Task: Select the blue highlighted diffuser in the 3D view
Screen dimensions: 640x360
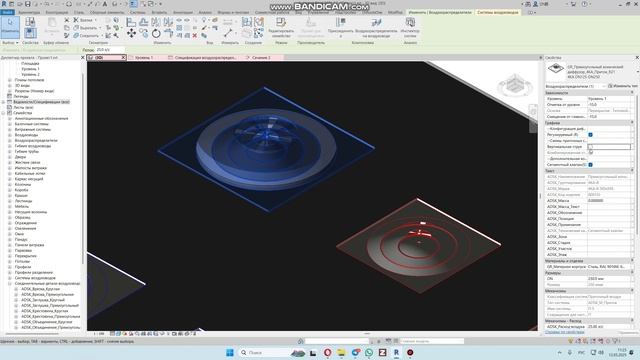Action: [266, 149]
